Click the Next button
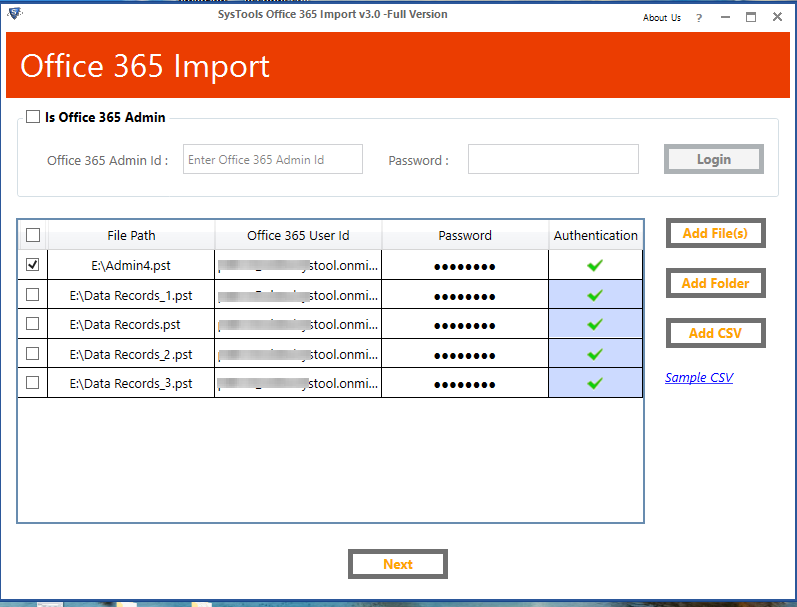 point(397,564)
